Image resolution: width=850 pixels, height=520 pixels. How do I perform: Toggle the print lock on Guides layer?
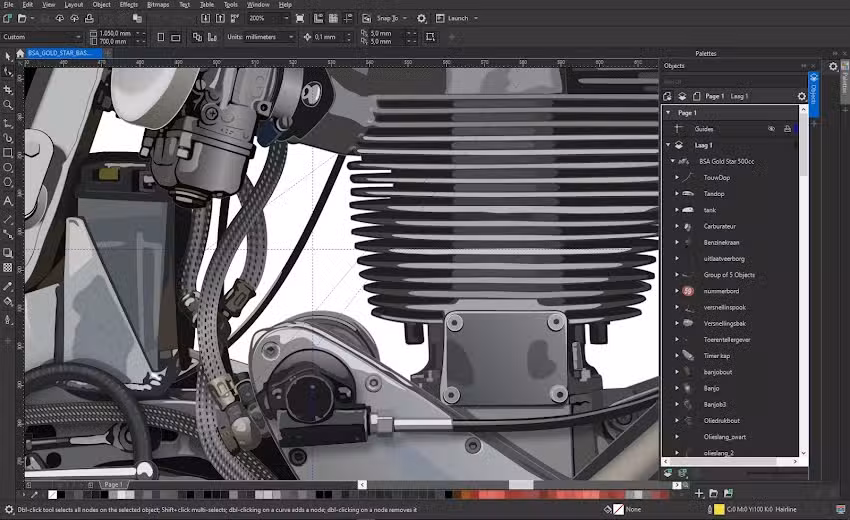tap(787, 129)
